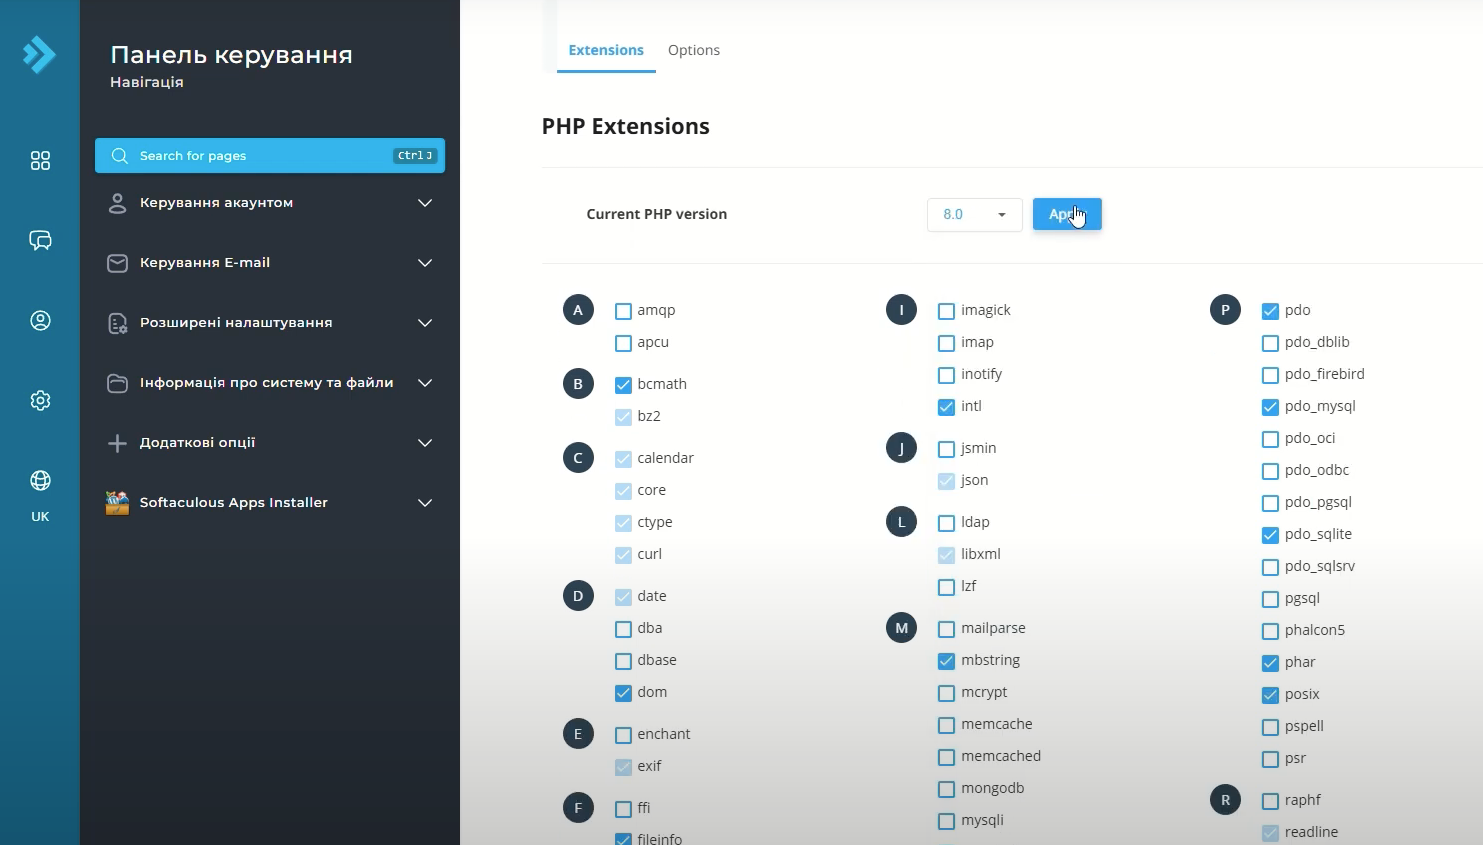Switch to the Options tab
1483x845 pixels.
tap(694, 50)
